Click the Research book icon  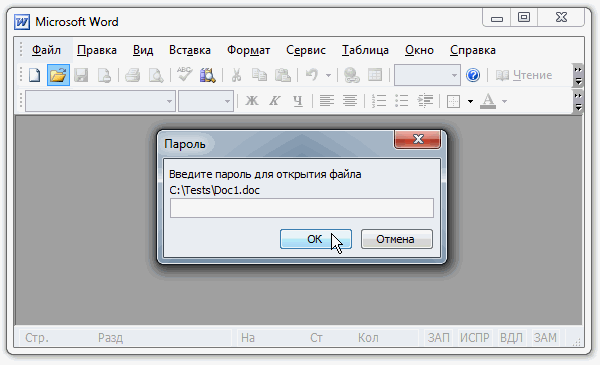tap(208, 75)
